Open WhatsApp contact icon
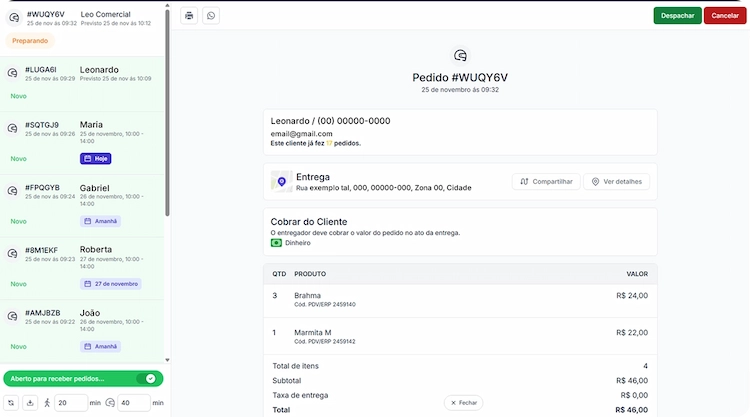Image resolution: width=750 pixels, height=417 pixels. tap(211, 16)
